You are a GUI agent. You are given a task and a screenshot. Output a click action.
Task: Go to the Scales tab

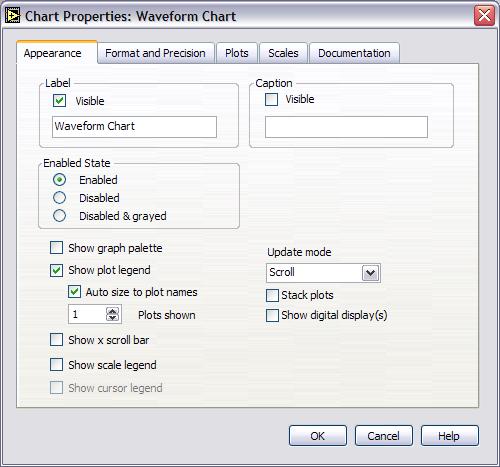point(283,53)
